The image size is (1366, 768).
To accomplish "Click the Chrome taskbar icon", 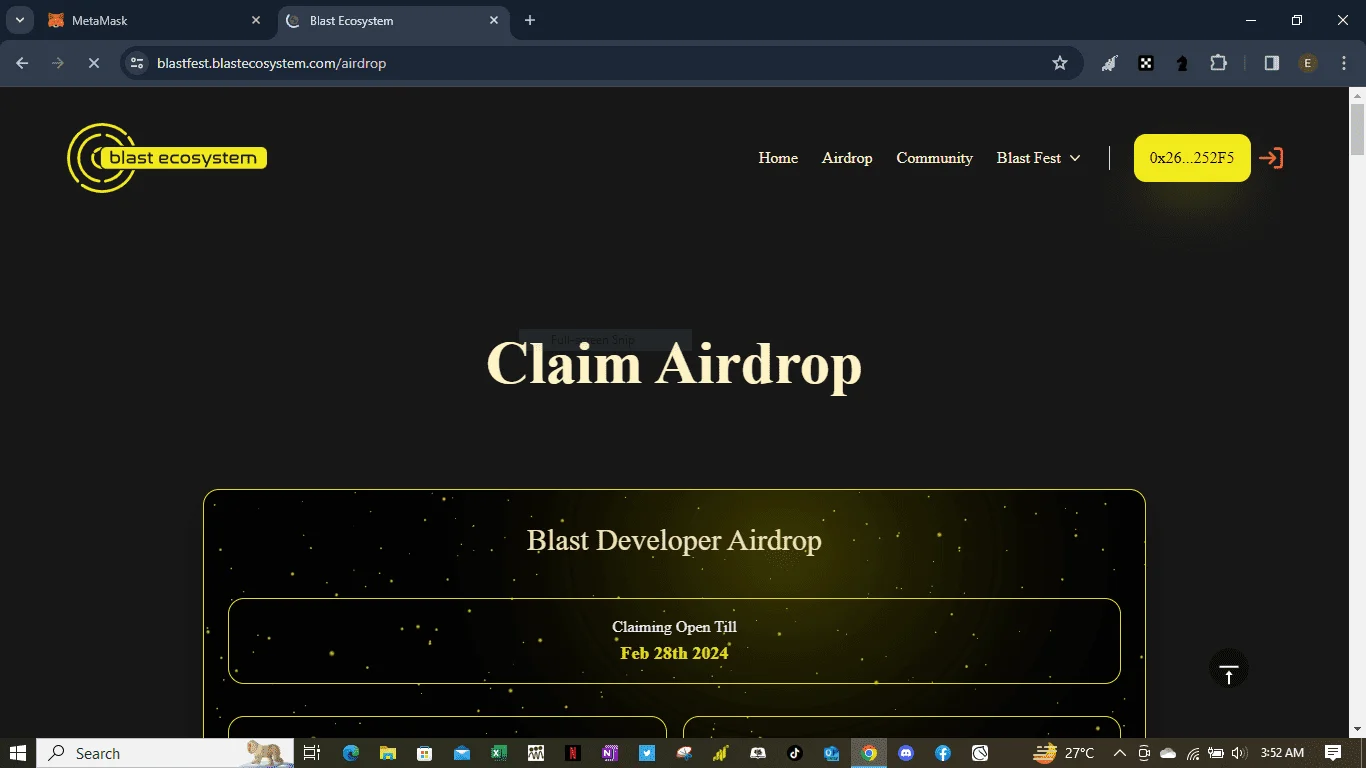I will [869, 753].
